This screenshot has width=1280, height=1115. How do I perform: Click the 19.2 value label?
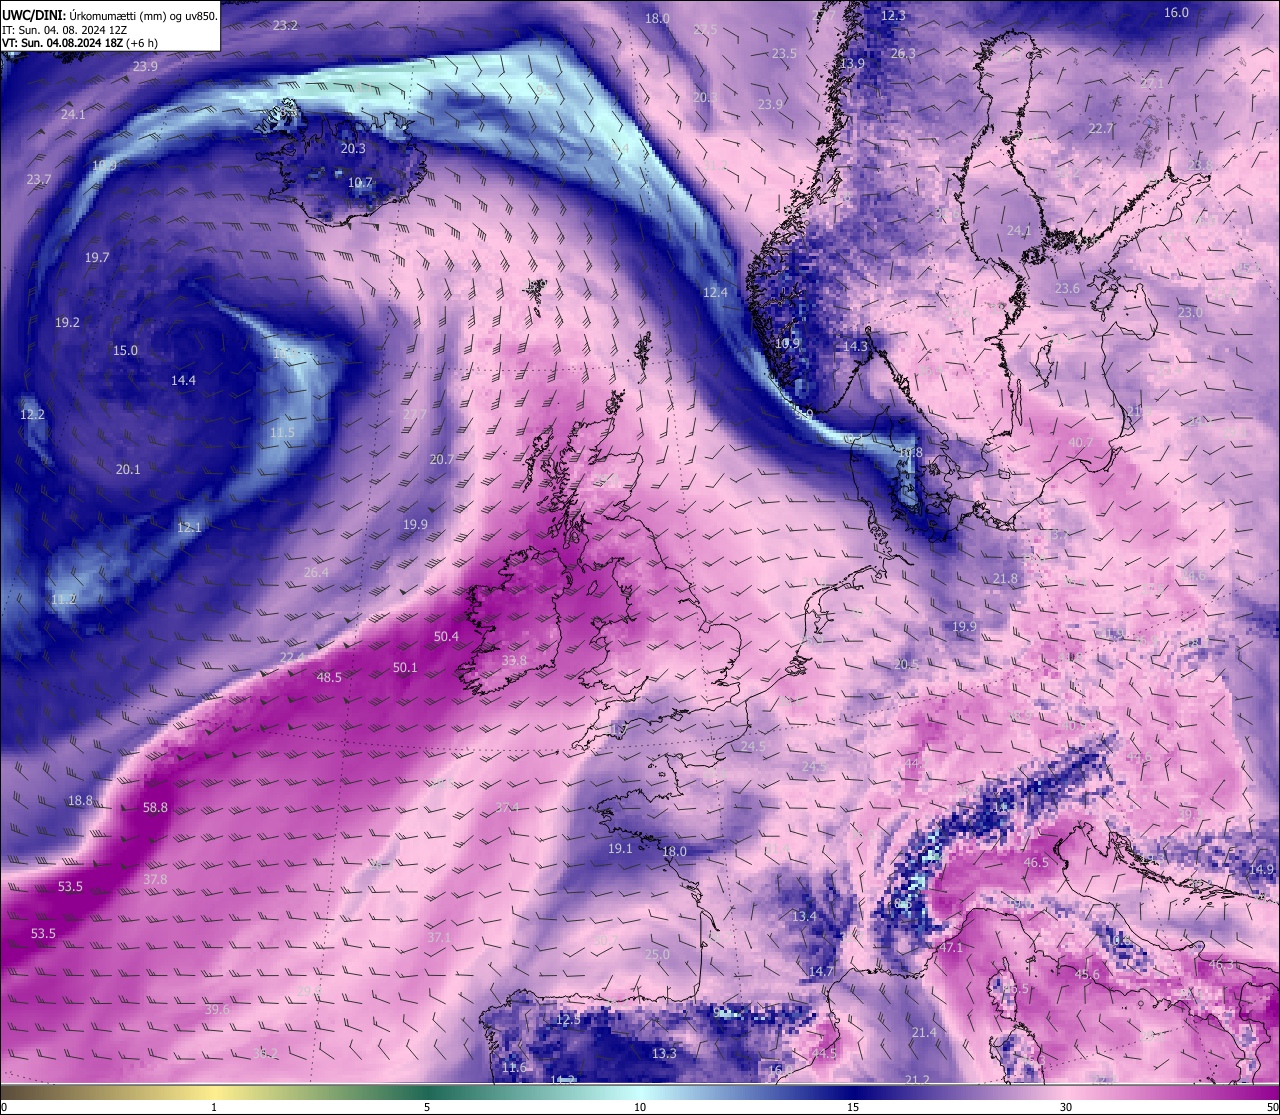pos(67,322)
